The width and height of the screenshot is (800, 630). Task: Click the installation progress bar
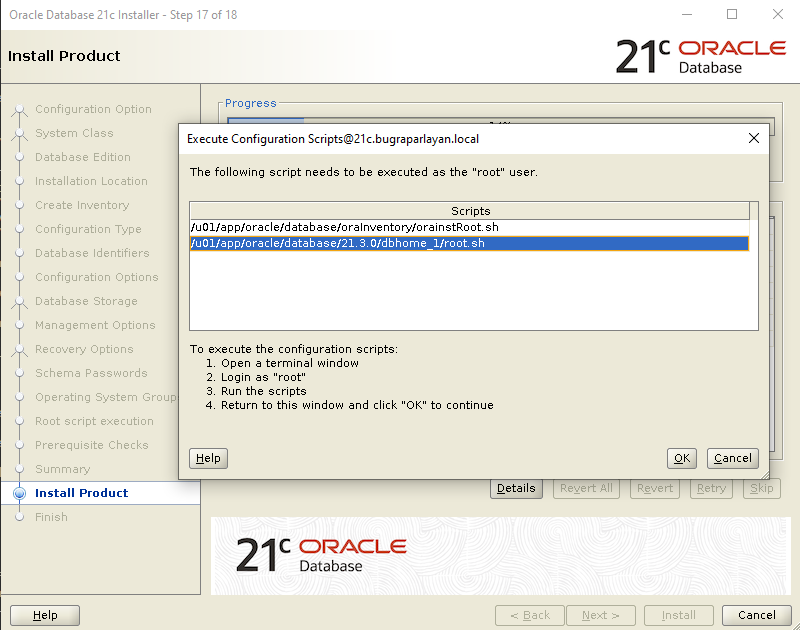click(x=501, y=120)
